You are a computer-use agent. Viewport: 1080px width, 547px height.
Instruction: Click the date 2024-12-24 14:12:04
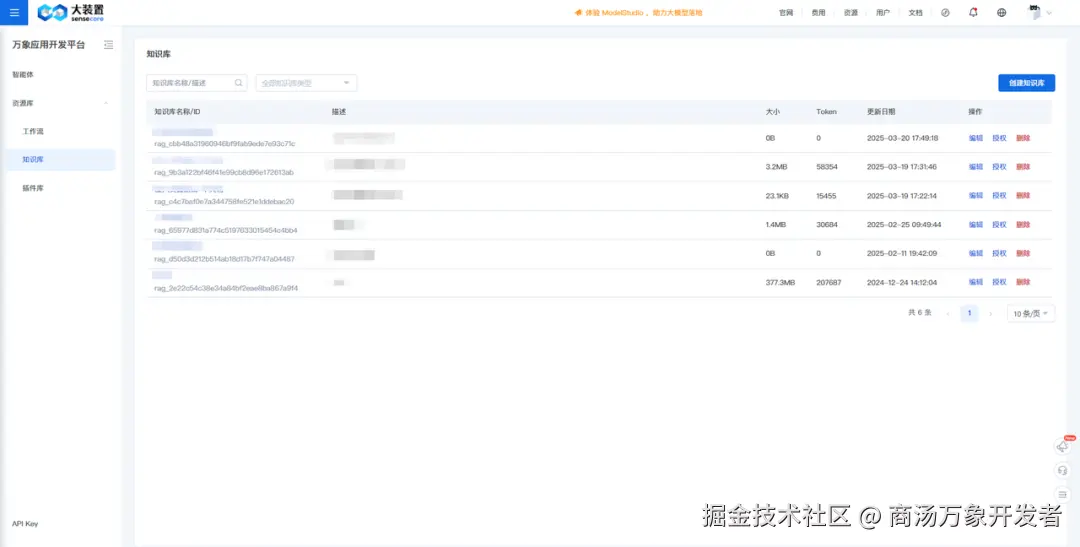tap(902, 282)
